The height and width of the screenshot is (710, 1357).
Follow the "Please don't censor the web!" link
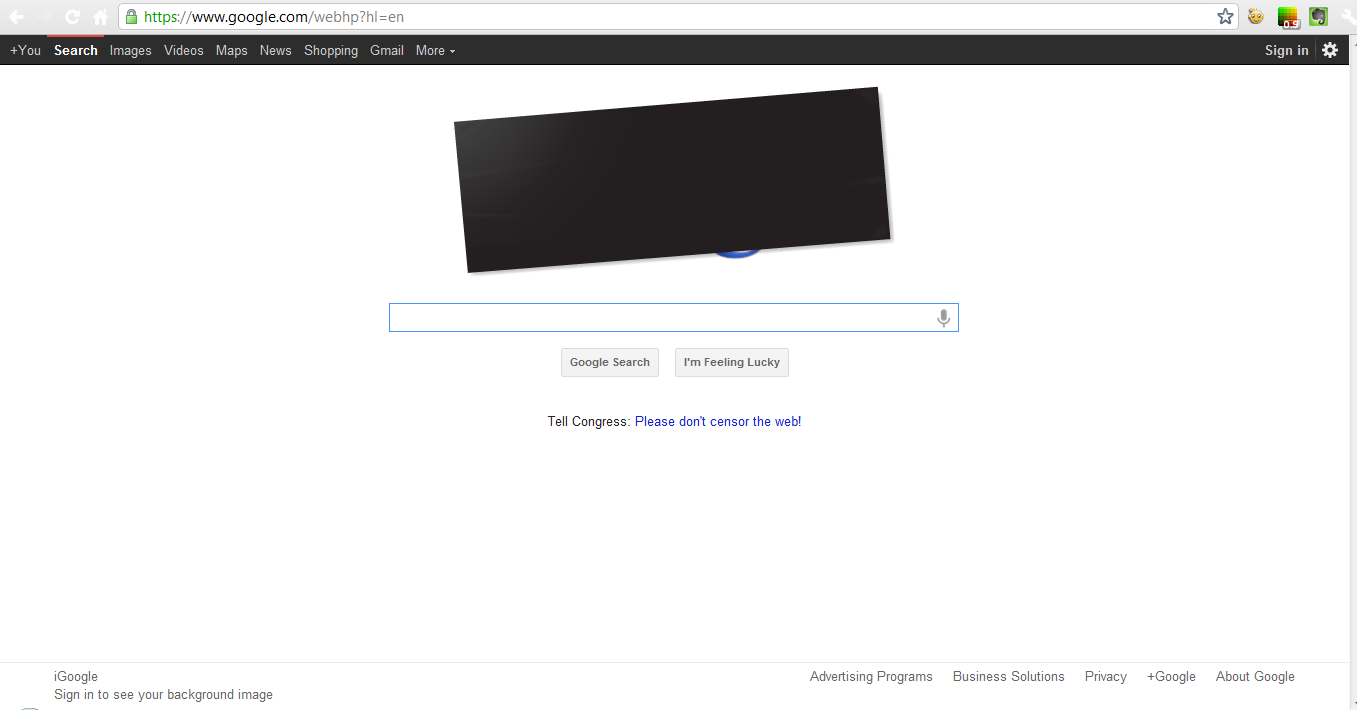[x=717, y=422]
